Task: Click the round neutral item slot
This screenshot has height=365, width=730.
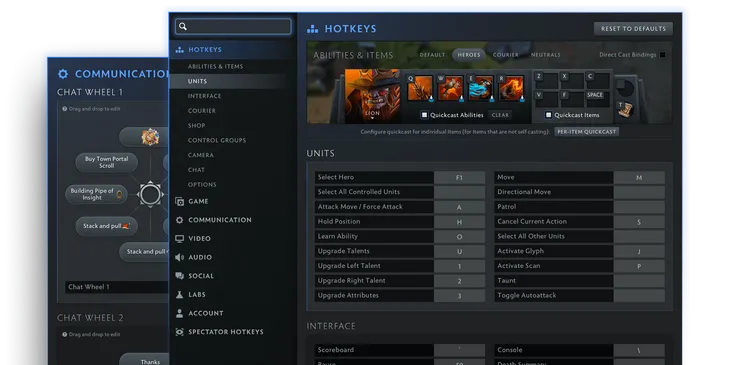Action: [625, 88]
